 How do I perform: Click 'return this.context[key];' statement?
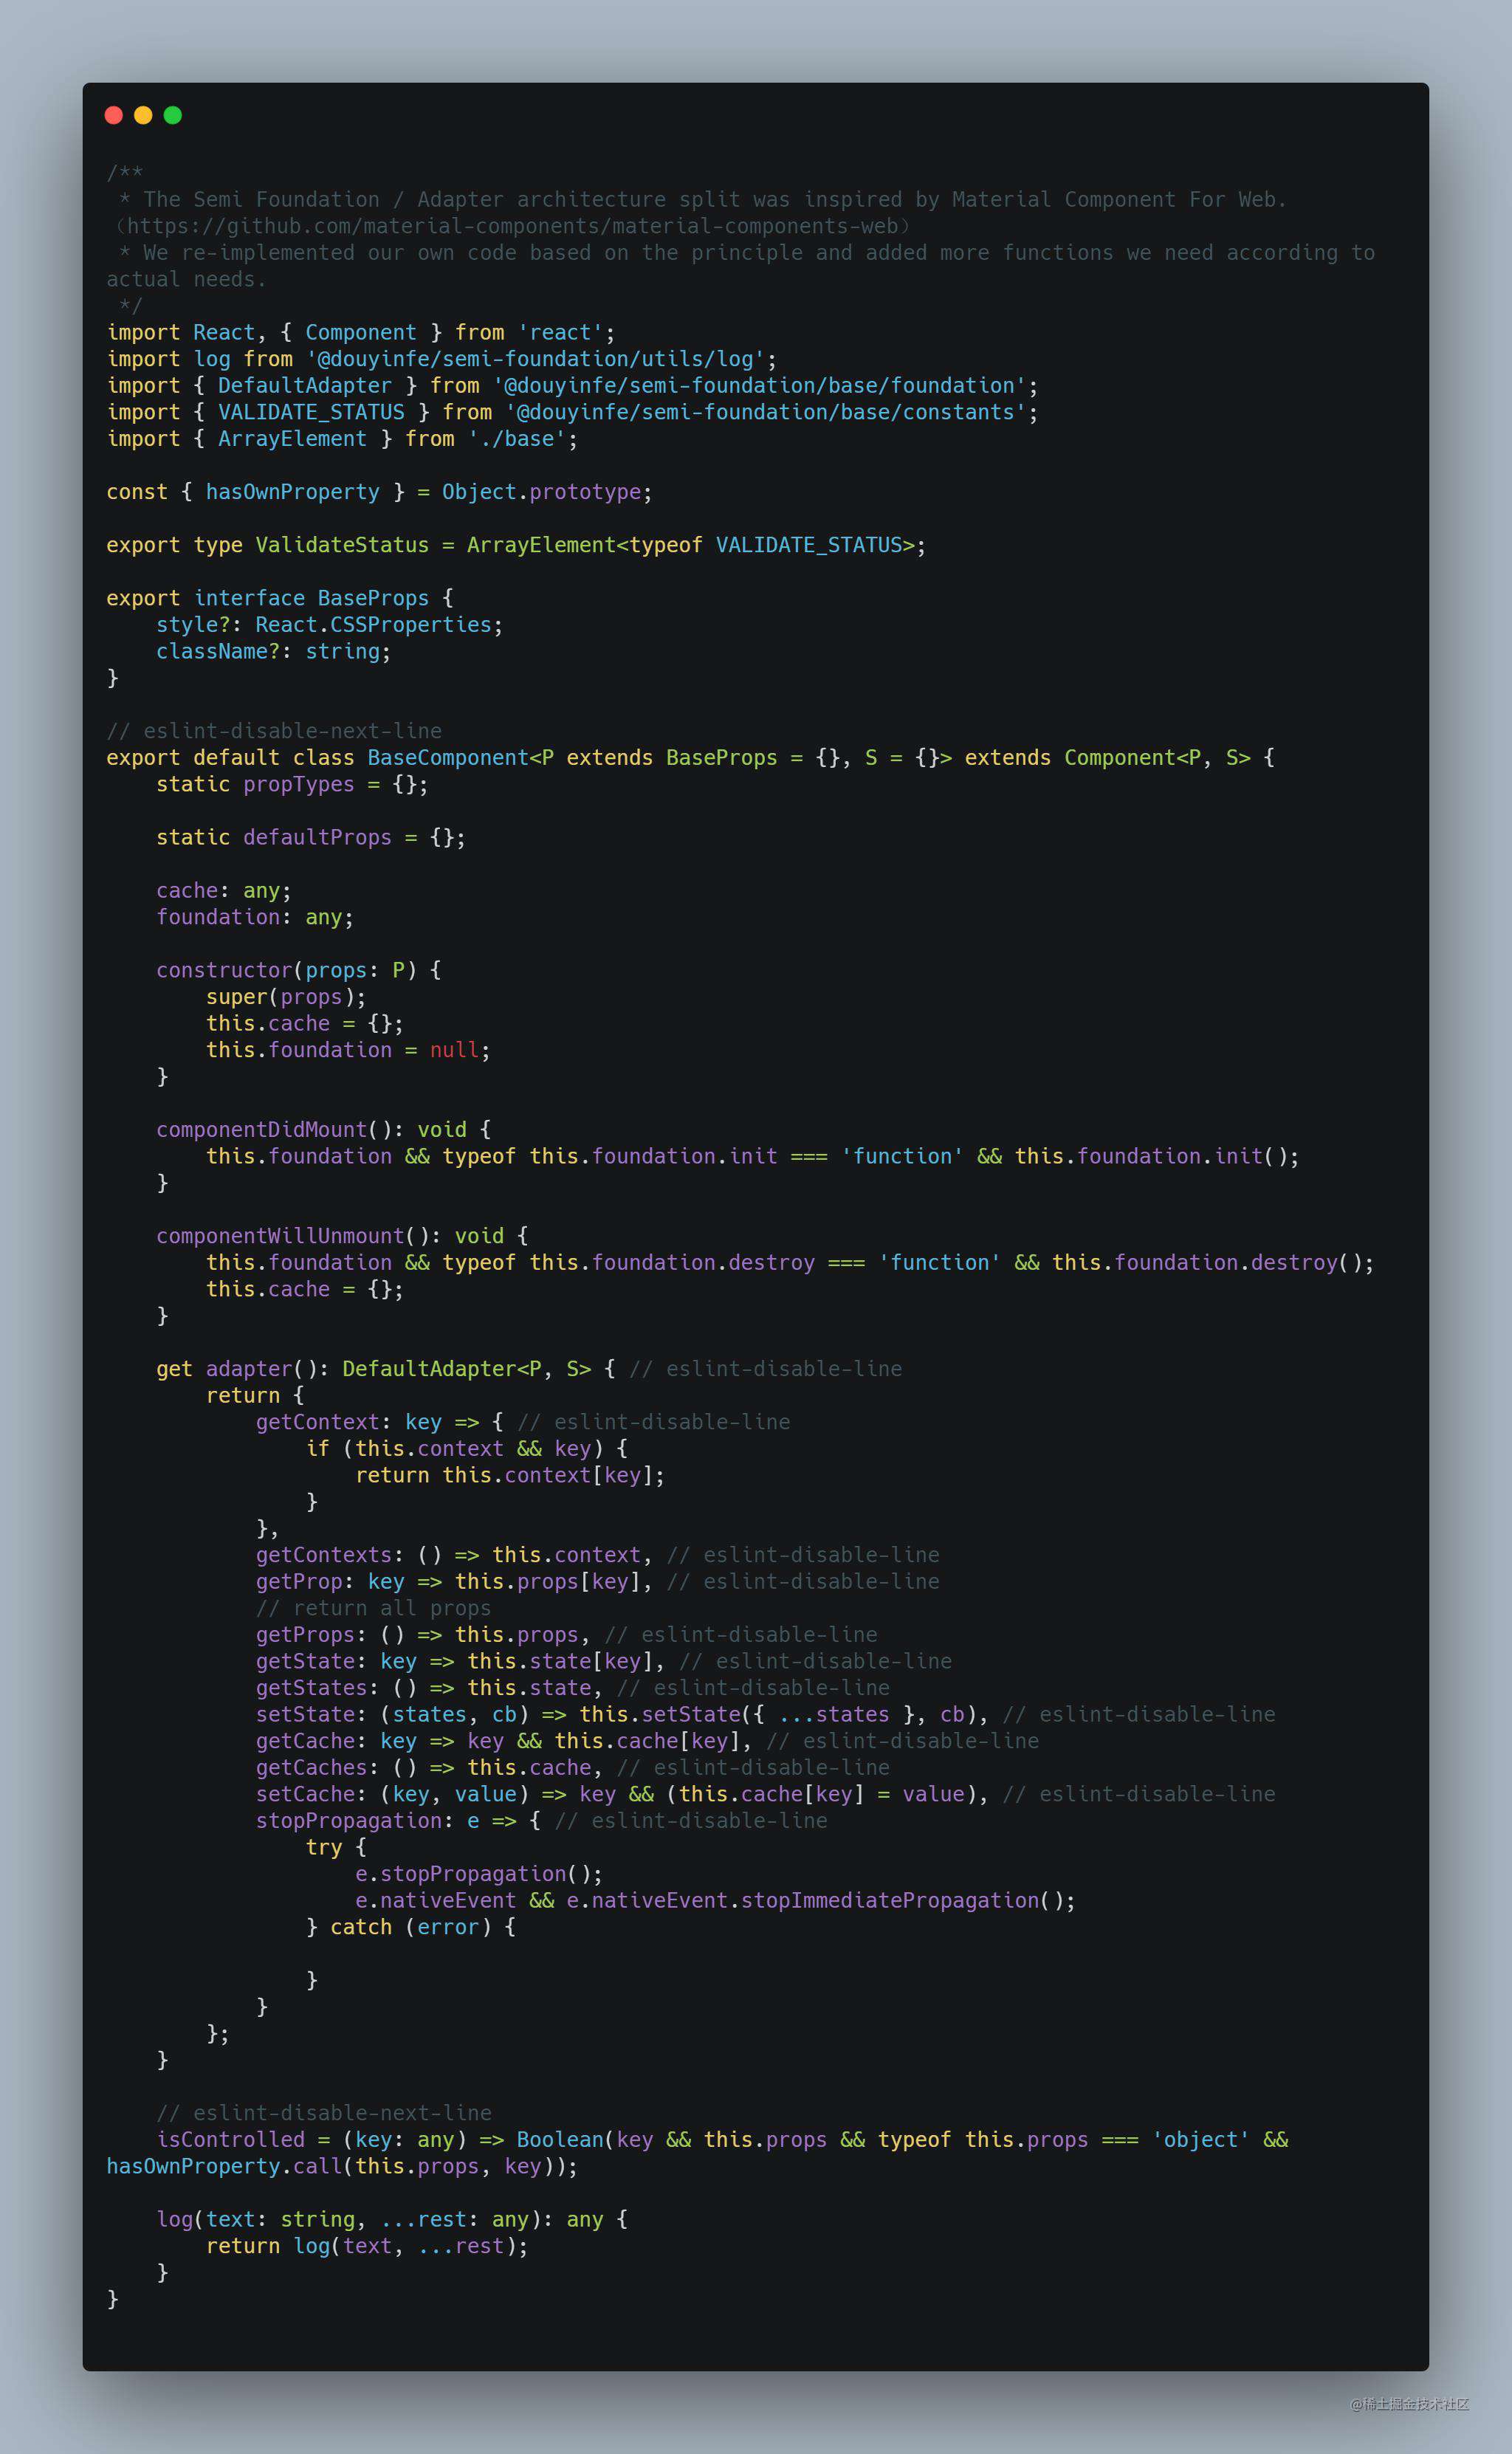tap(510, 1475)
